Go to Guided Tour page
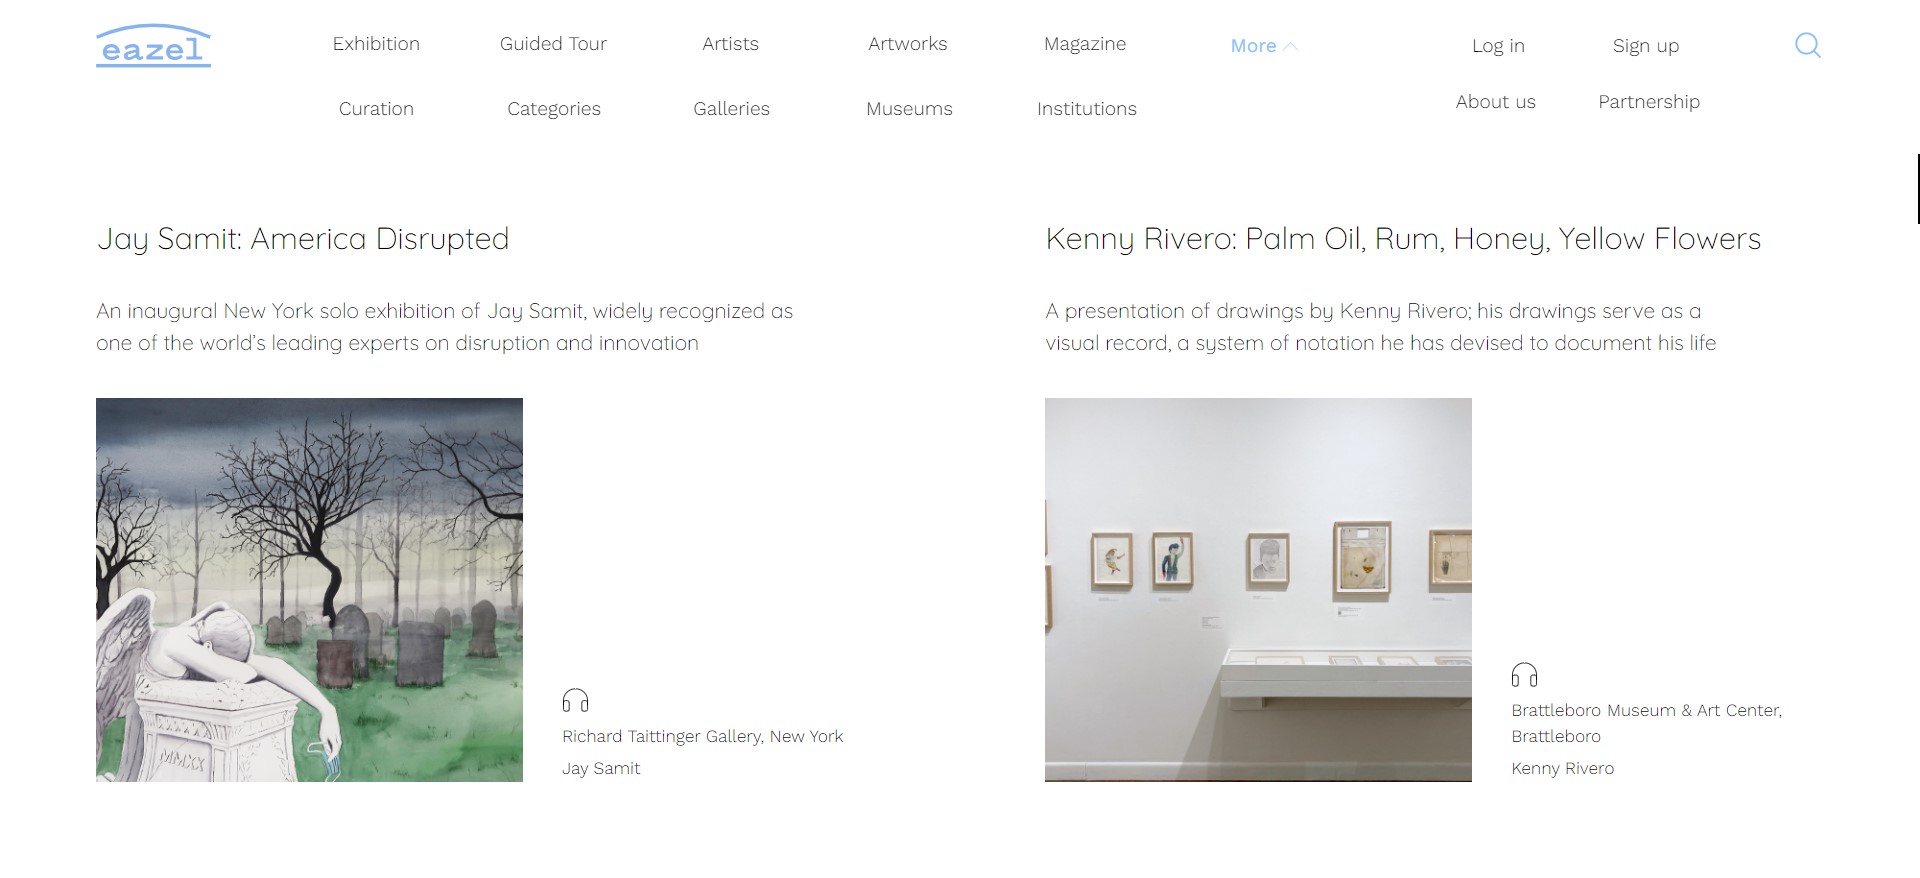Image resolution: width=1920 pixels, height=878 pixels. [553, 44]
